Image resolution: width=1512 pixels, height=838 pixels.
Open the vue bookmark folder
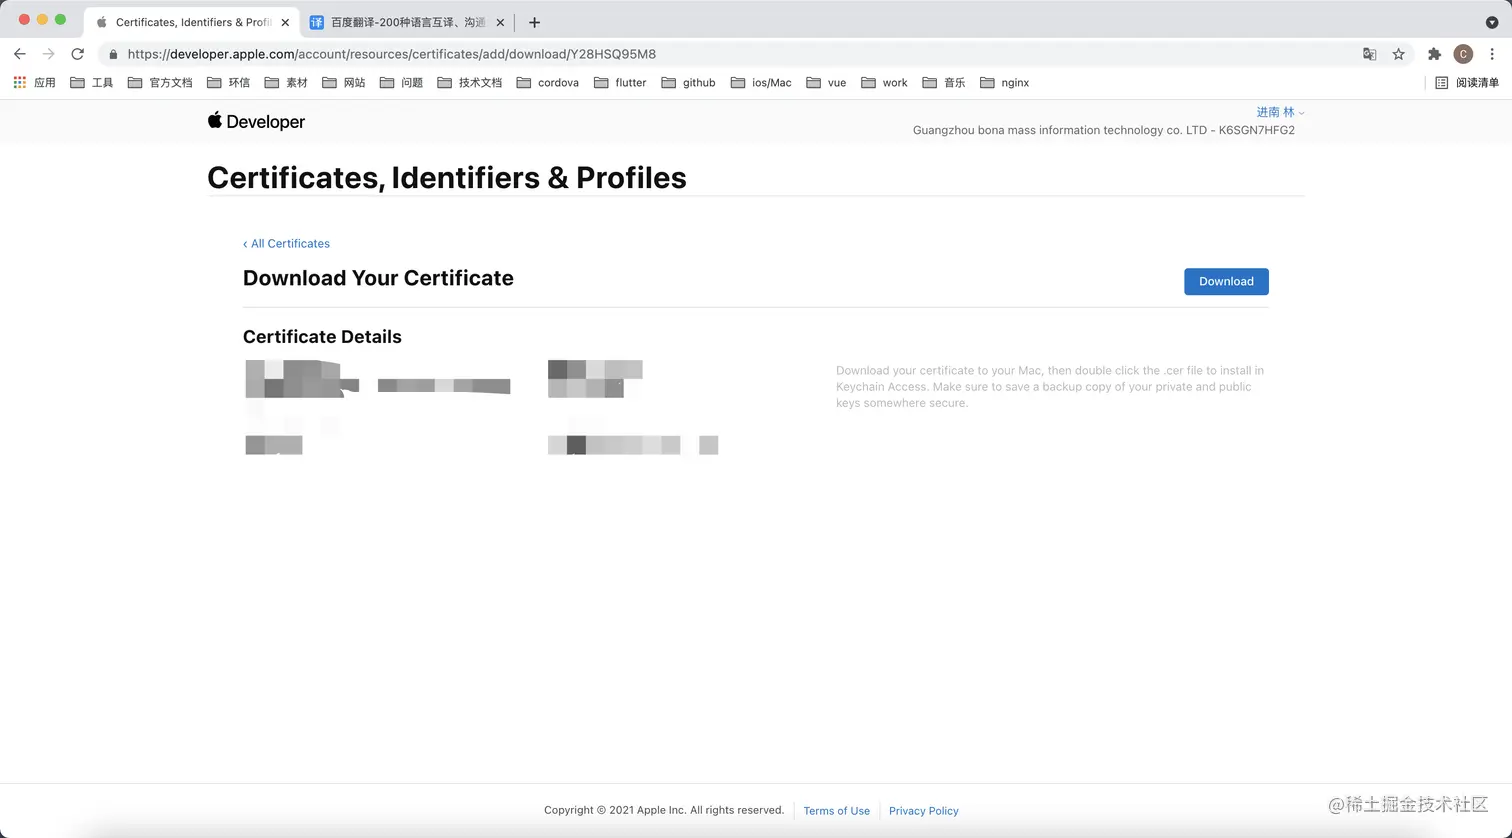coord(826,83)
